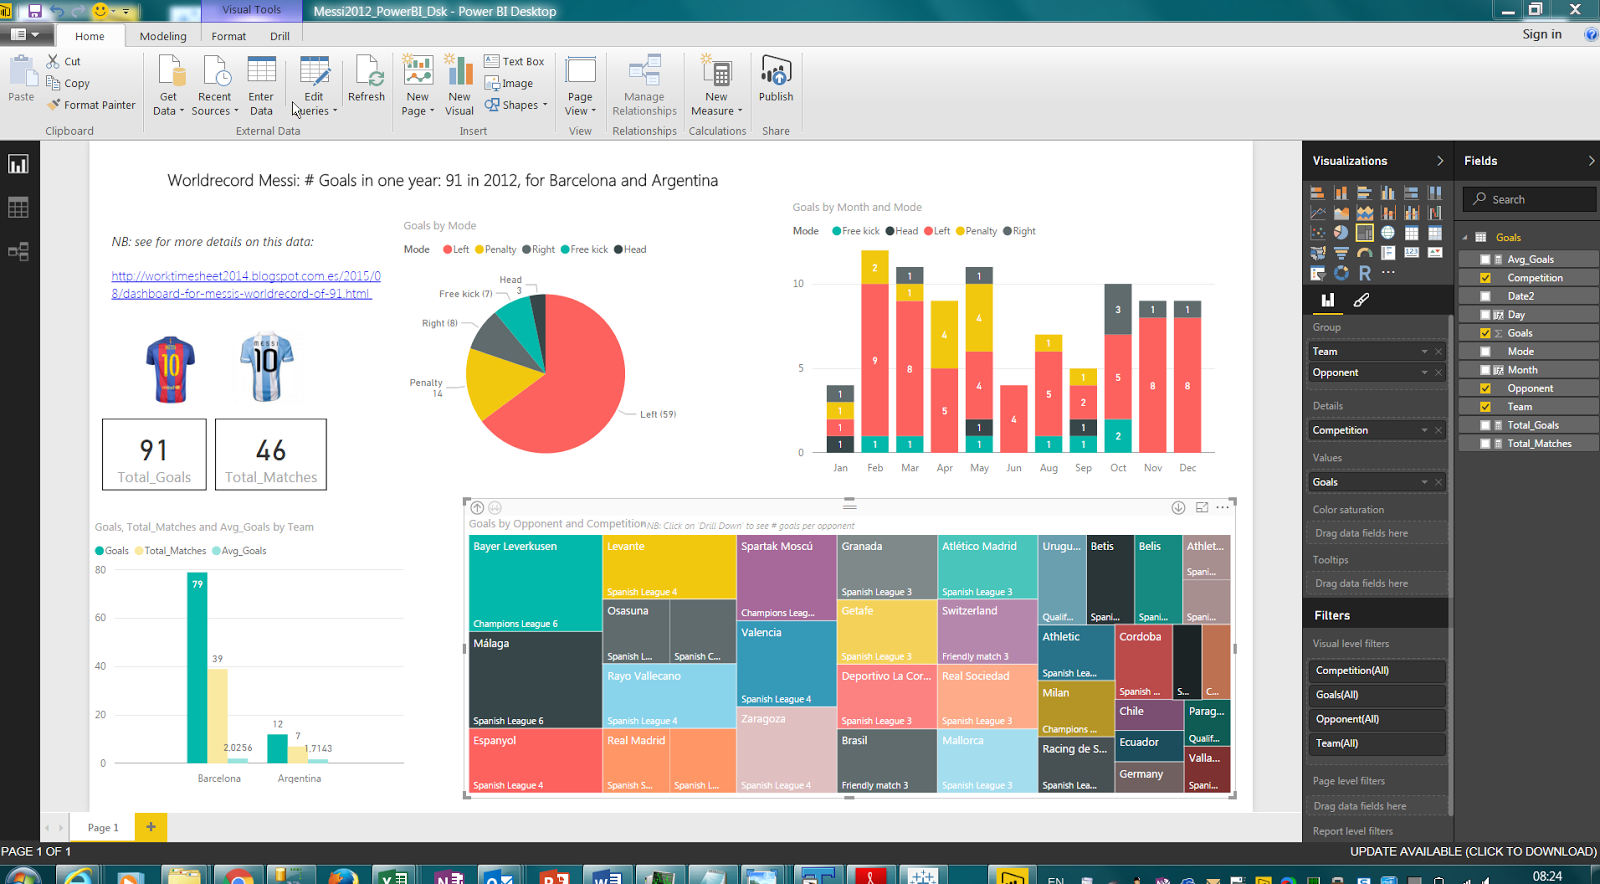Screen dimensions: 1600x884
Task: Remove Team from the Group well
Action: coord(1439,352)
